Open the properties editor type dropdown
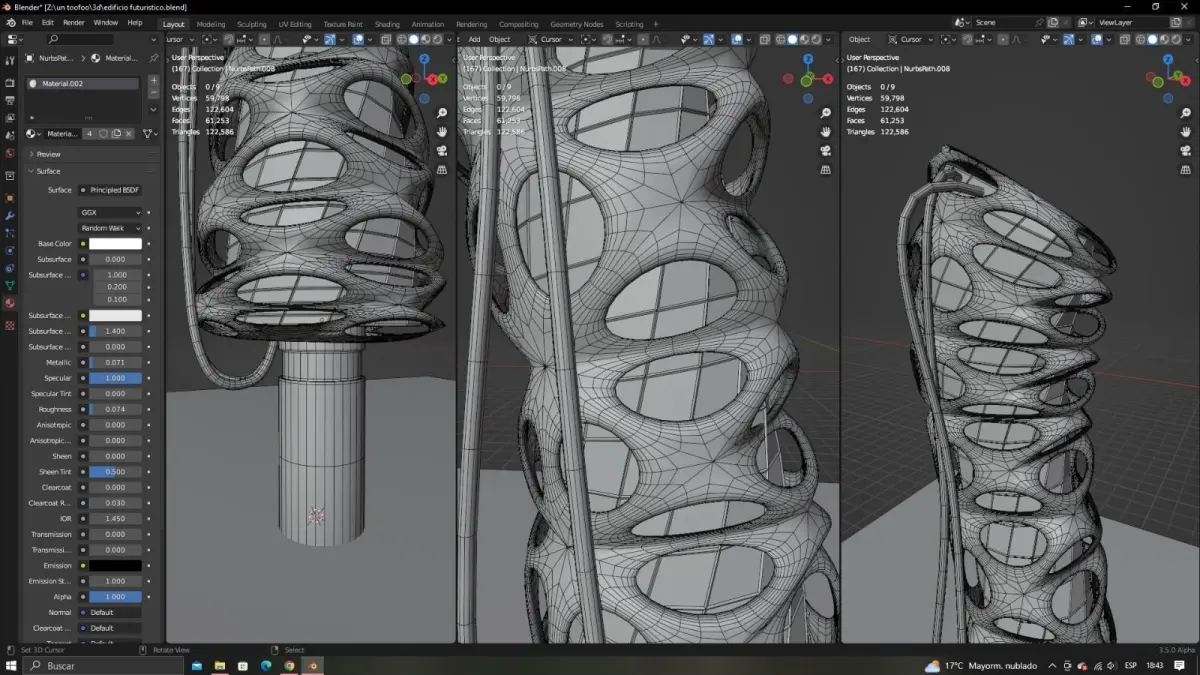The height and width of the screenshot is (675, 1200). (14, 39)
